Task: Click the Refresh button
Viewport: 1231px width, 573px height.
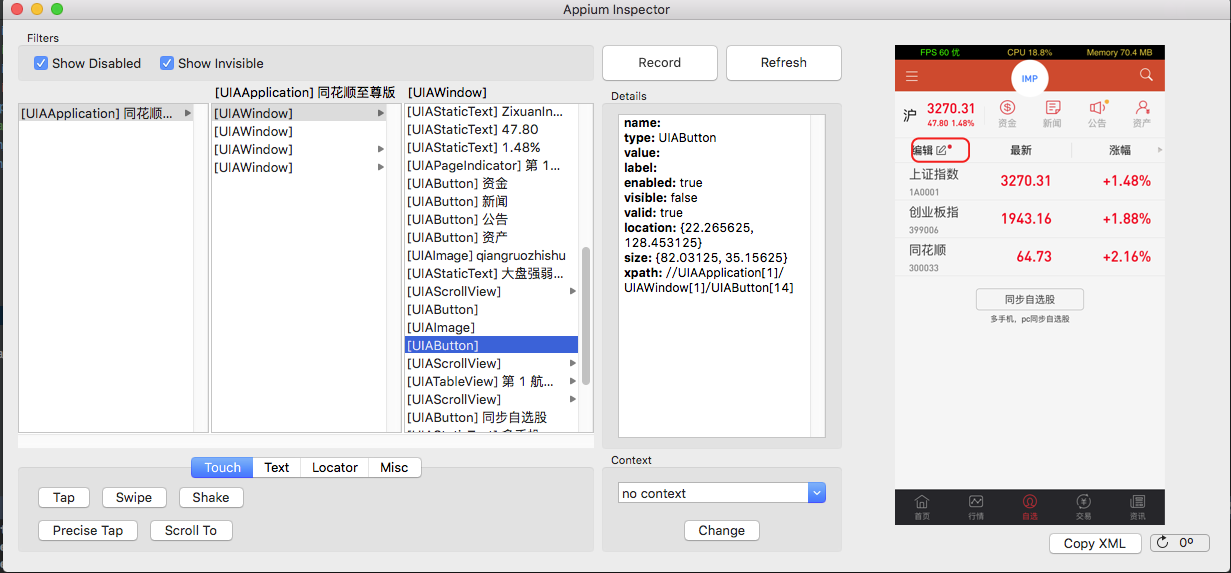Action: click(x=784, y=62)
